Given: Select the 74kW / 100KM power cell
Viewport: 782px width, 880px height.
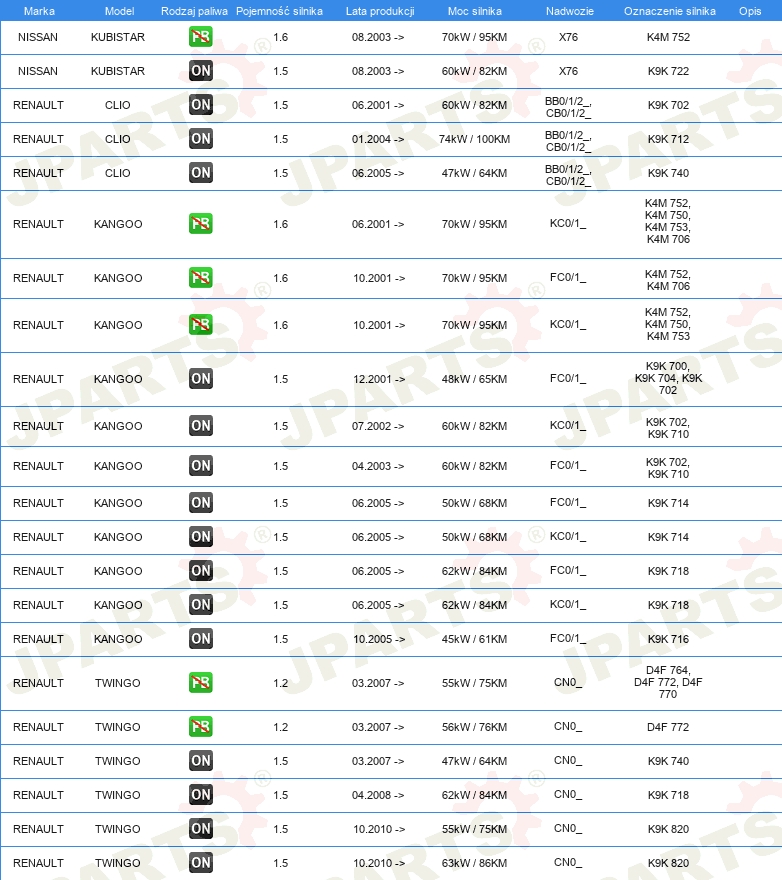Looking at the screenshot, I should pyautogui.click(x=474, y=139).
